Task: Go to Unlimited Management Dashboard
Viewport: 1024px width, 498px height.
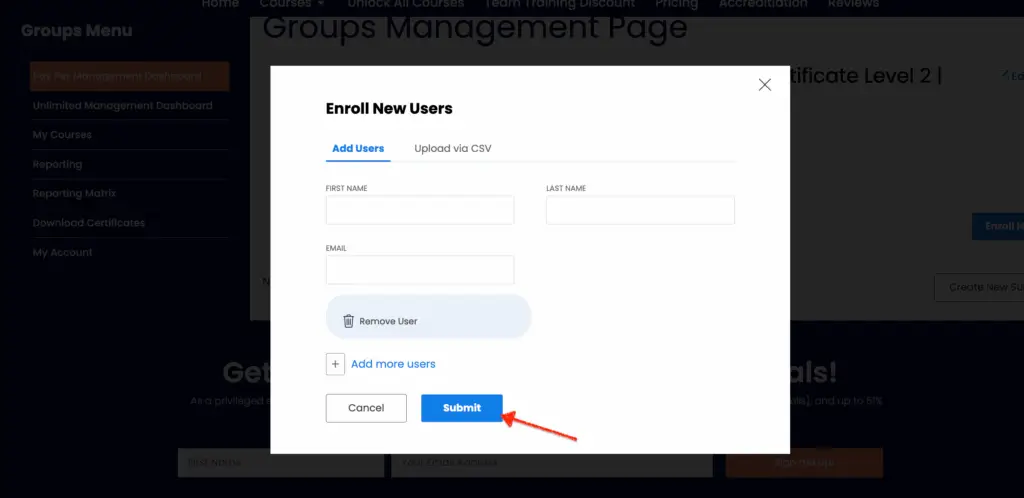Action: click(122, 106)
